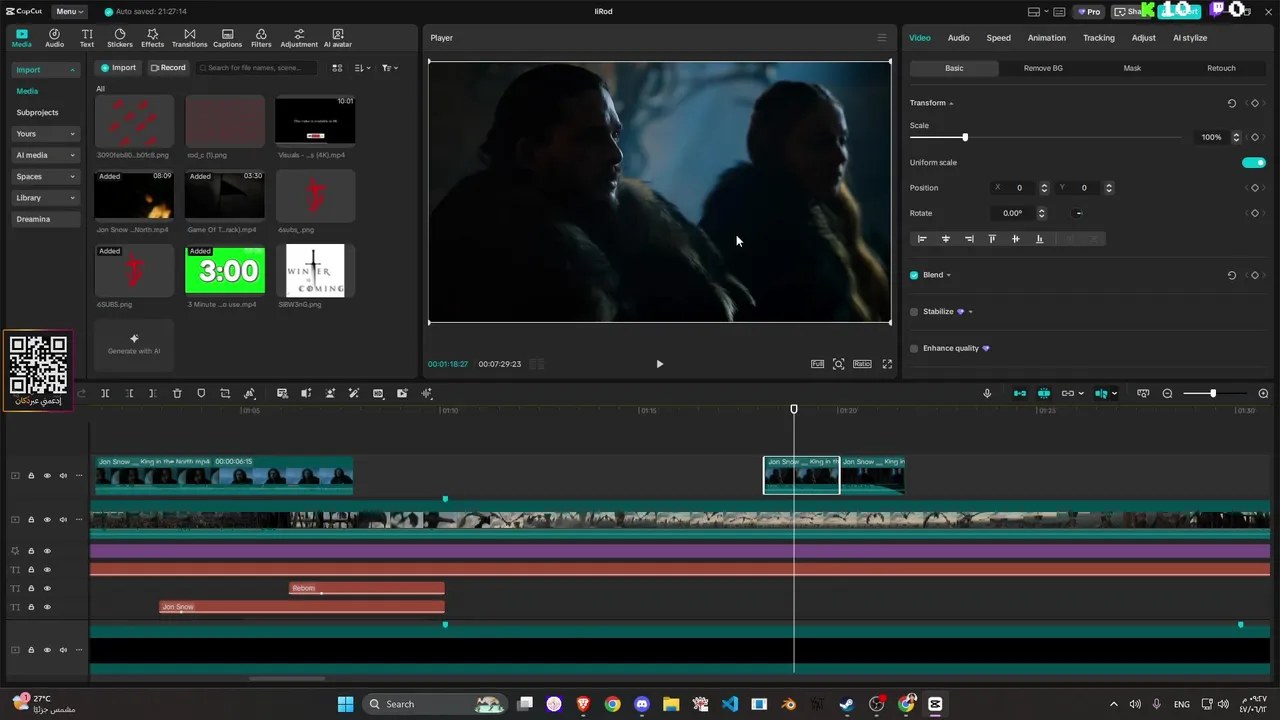Align clip to right edge
The image size is (1280, 720).
969,239
